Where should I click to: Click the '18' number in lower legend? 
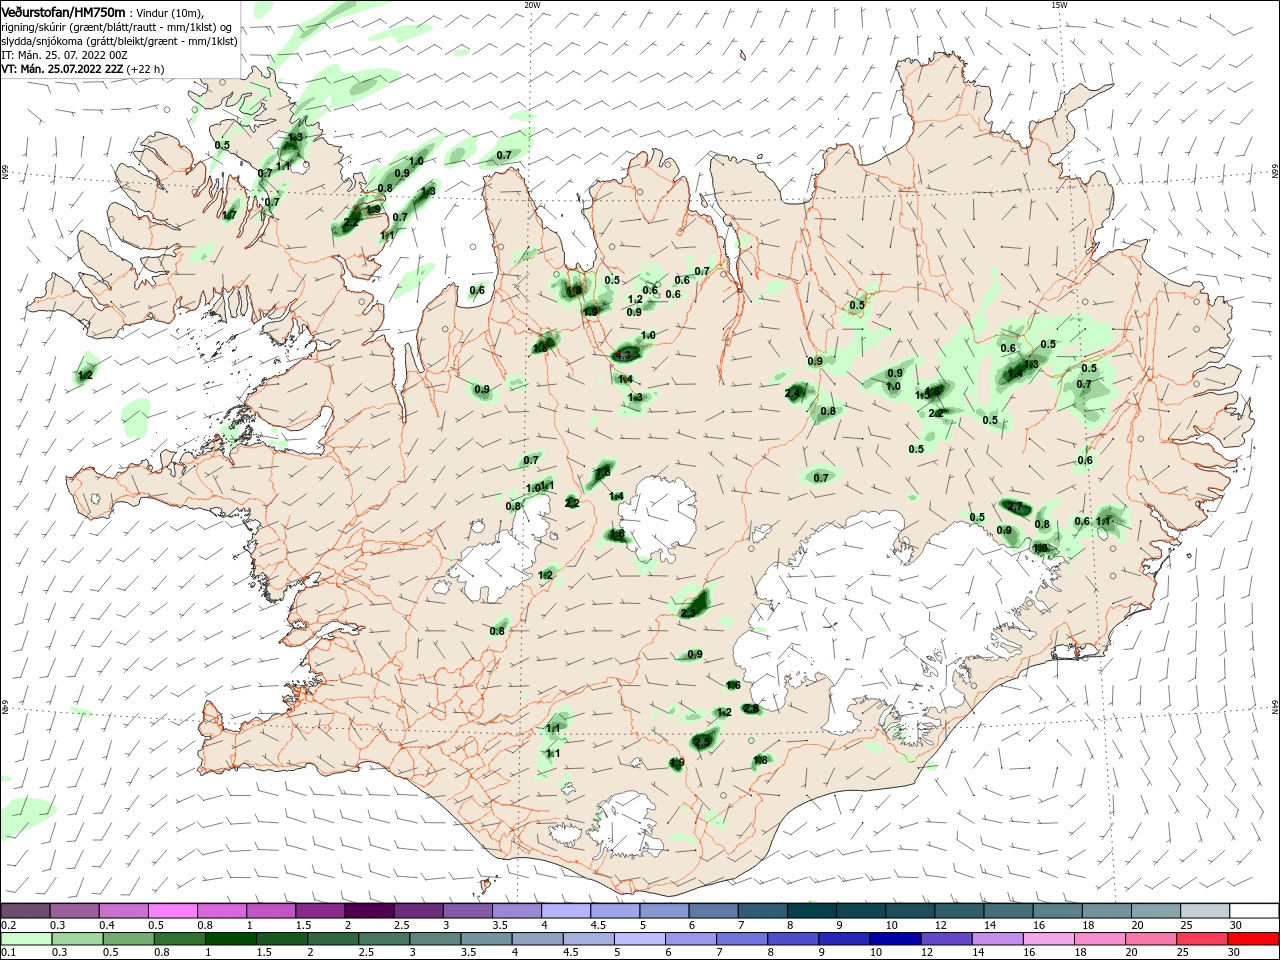coord(1081,954)
